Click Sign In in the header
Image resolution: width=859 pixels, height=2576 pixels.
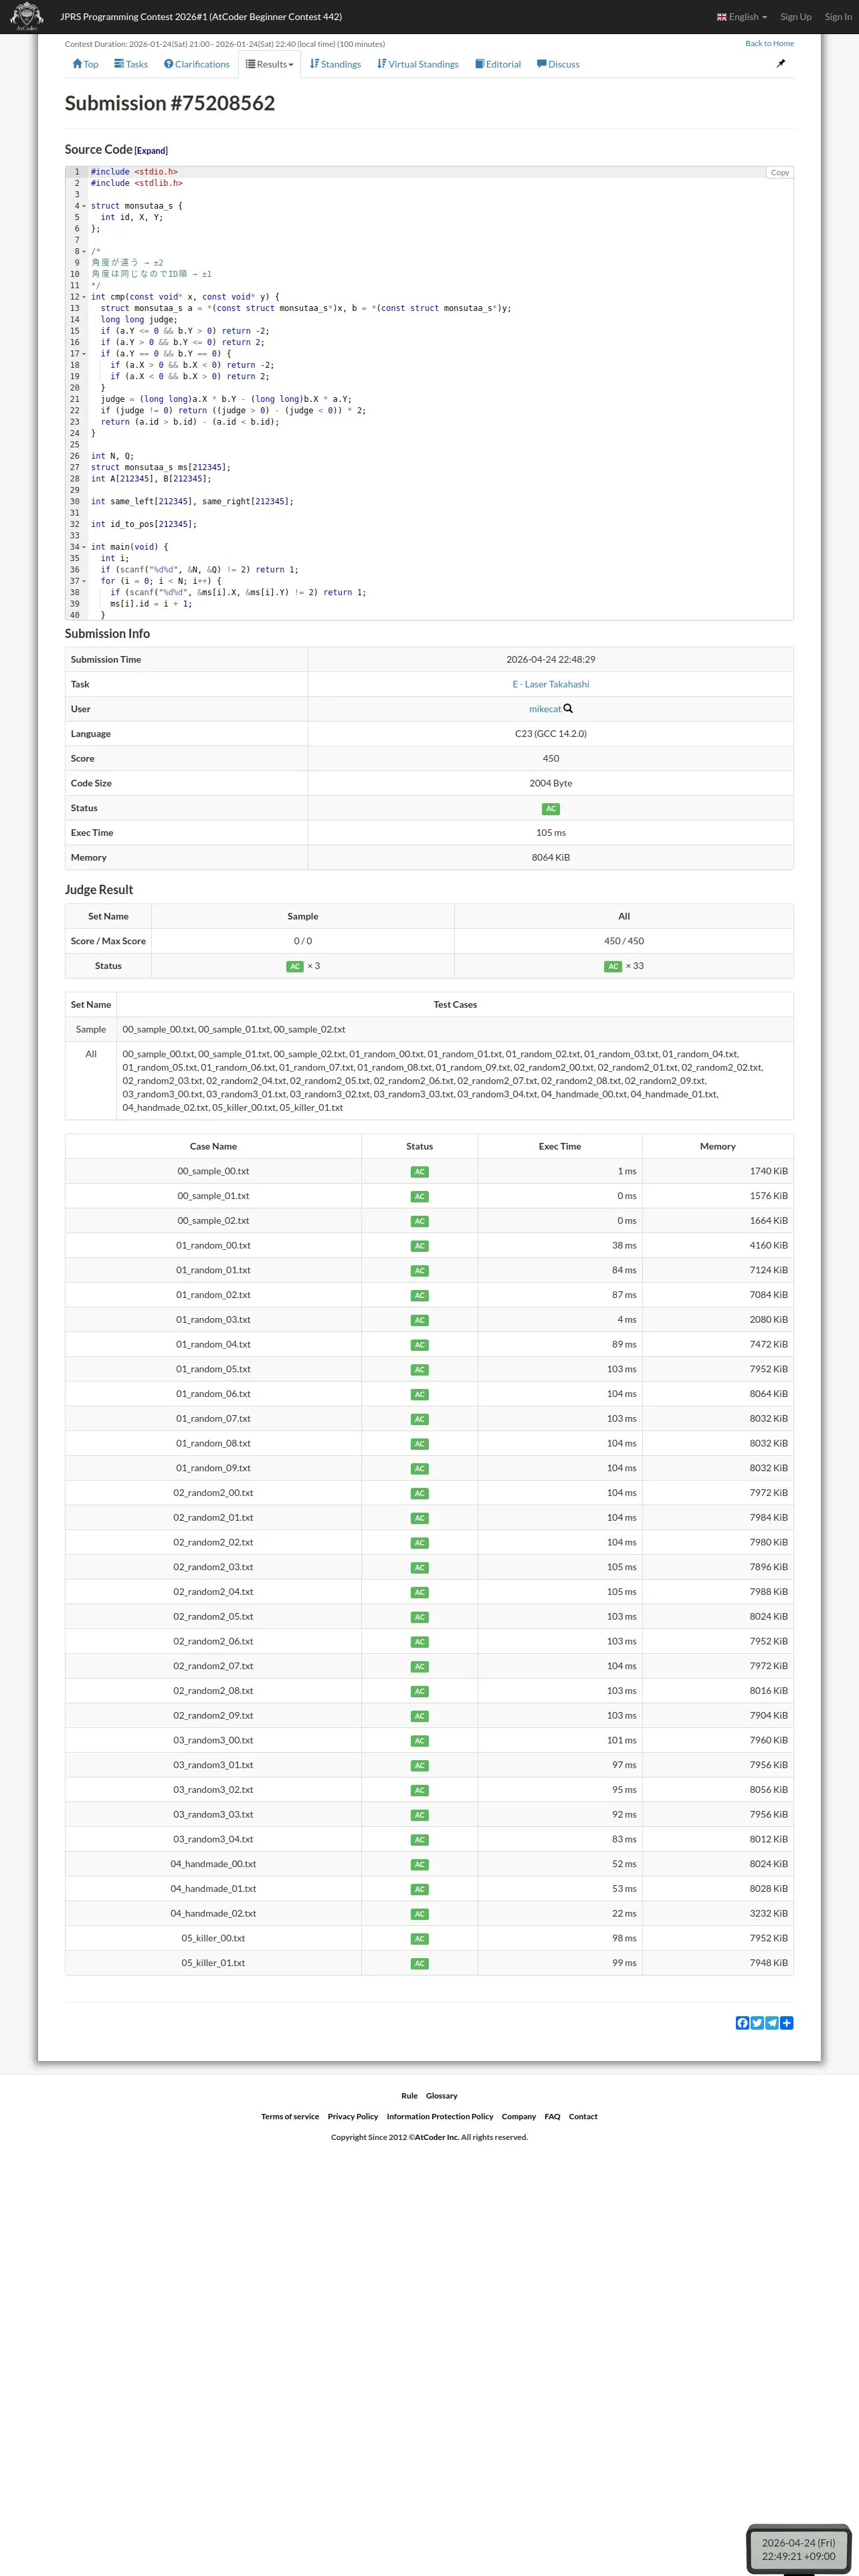pos(838,17)
